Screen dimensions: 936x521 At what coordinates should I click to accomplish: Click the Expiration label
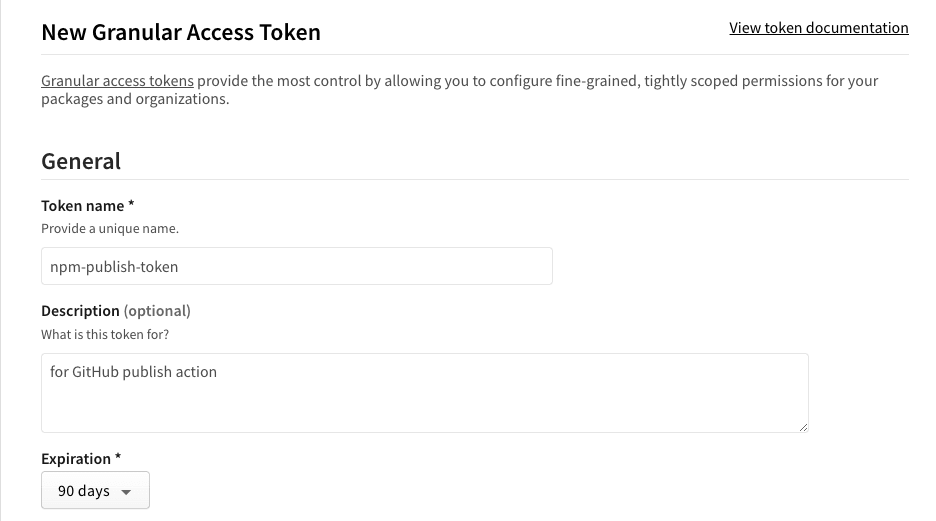(x=76, y=459)
